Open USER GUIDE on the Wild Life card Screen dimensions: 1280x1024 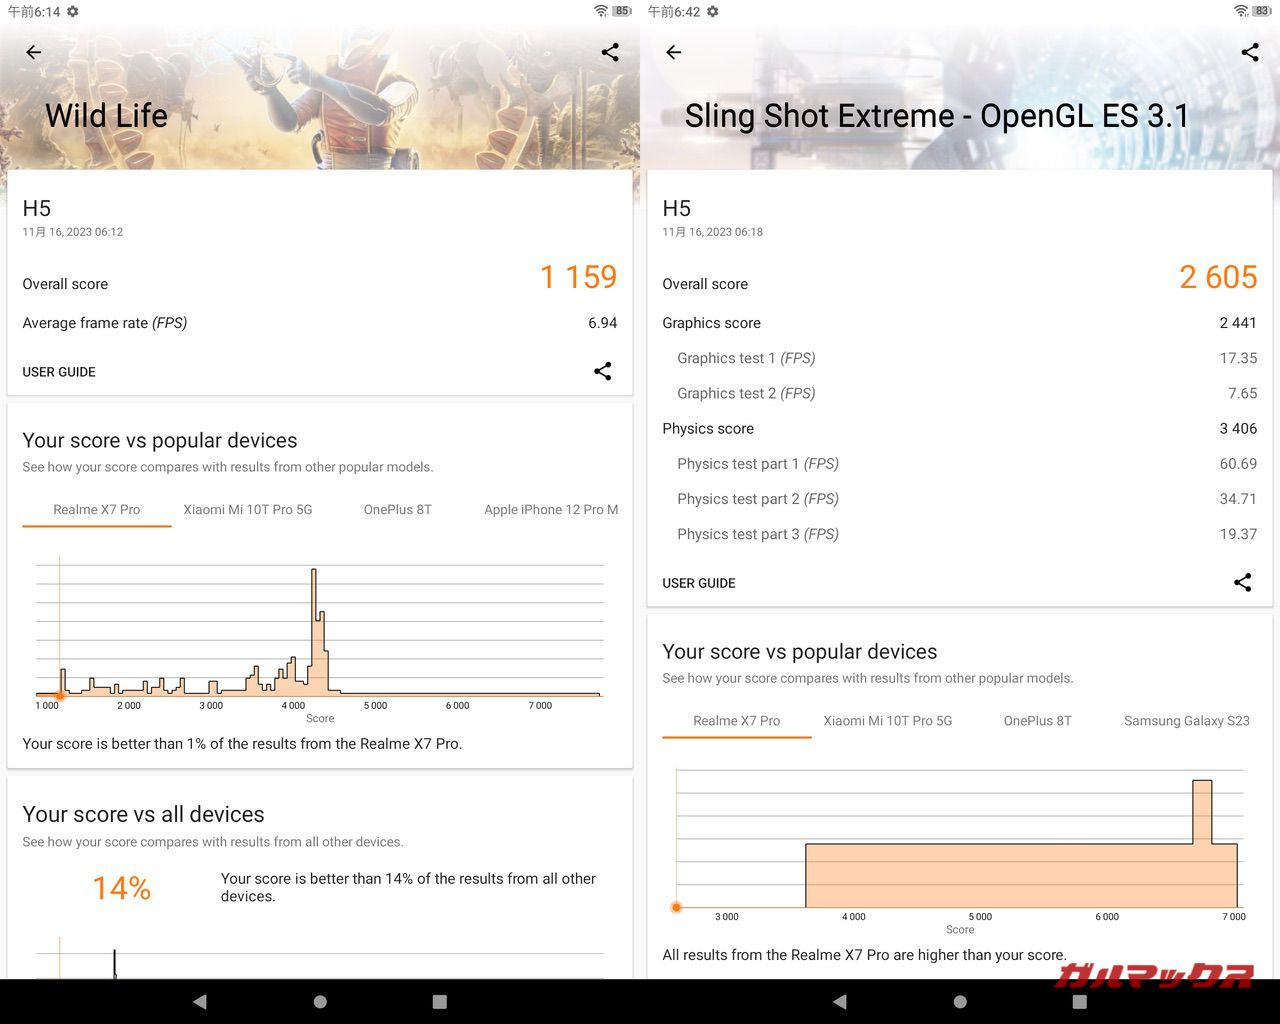click(x=59, y=372)
